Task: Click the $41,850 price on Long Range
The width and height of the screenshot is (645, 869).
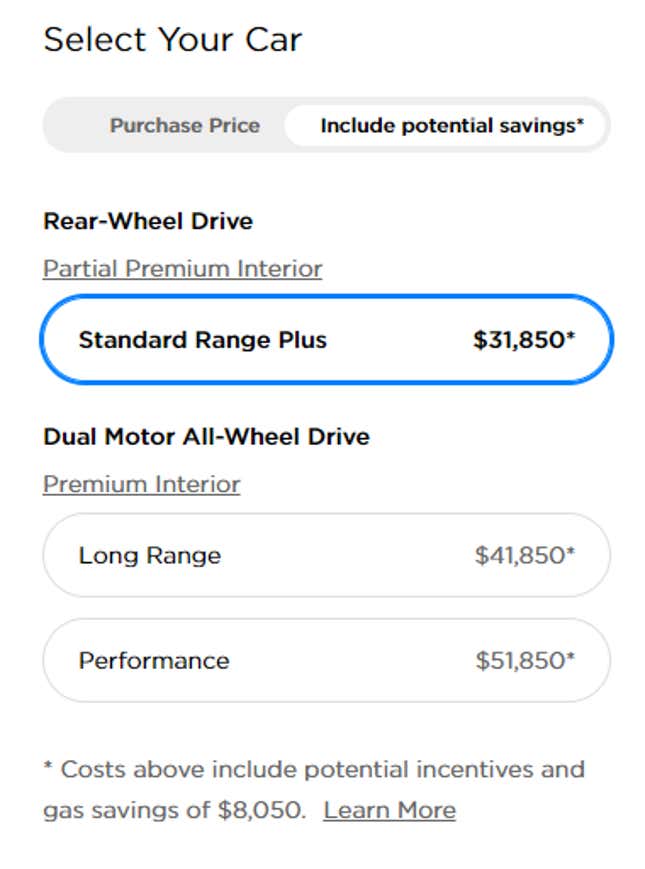Action: pyautogui.click(x=525, y=555)
